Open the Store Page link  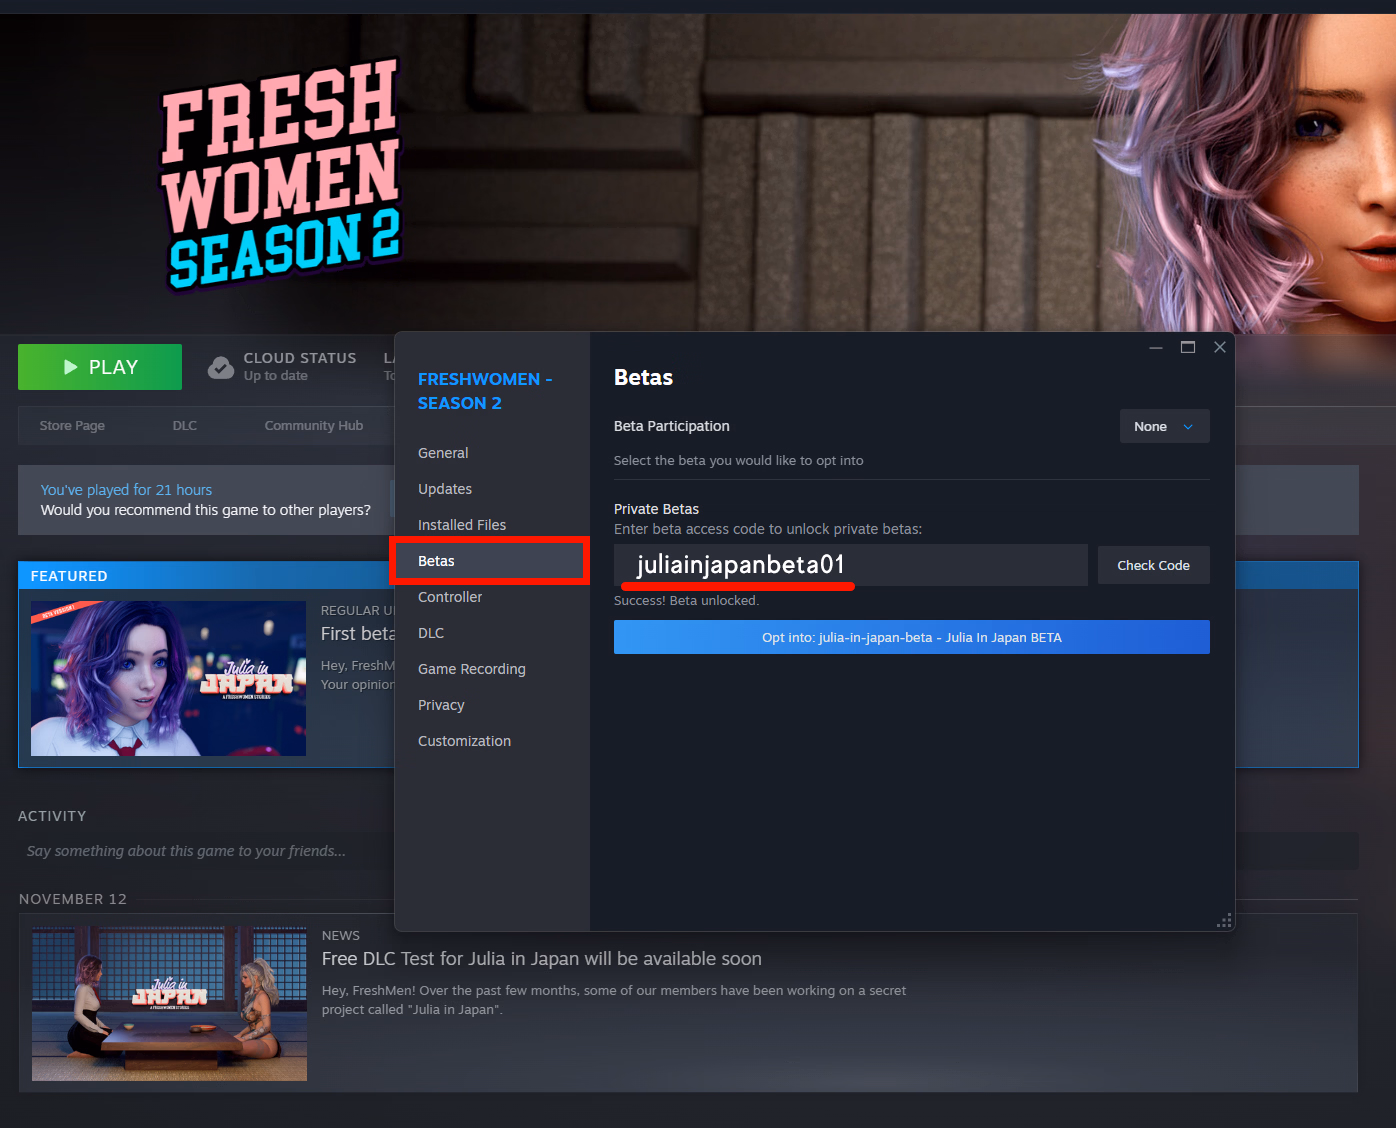[72, 425]
